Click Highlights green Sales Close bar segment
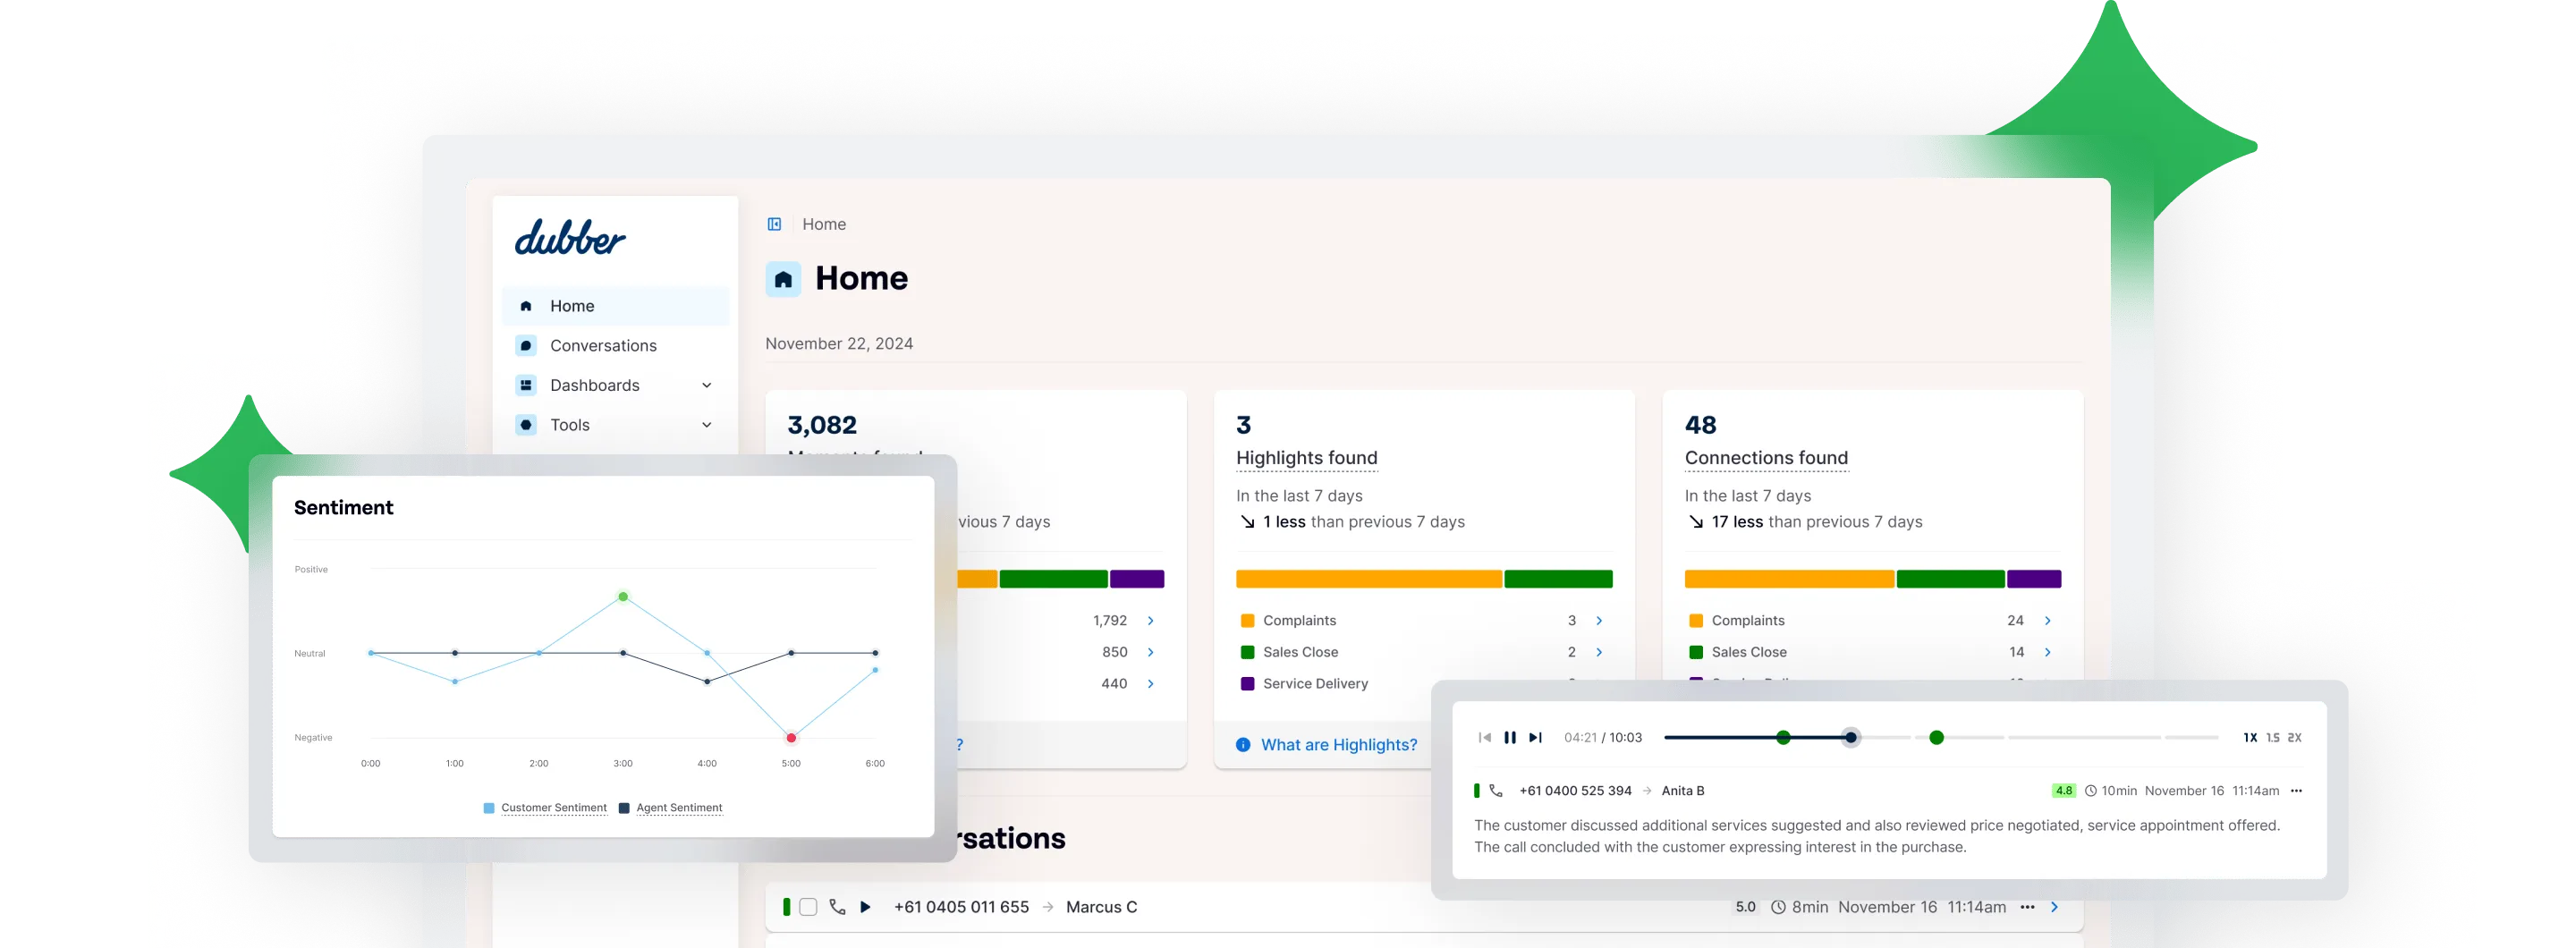2576x948 pixels. point(1558,579)
